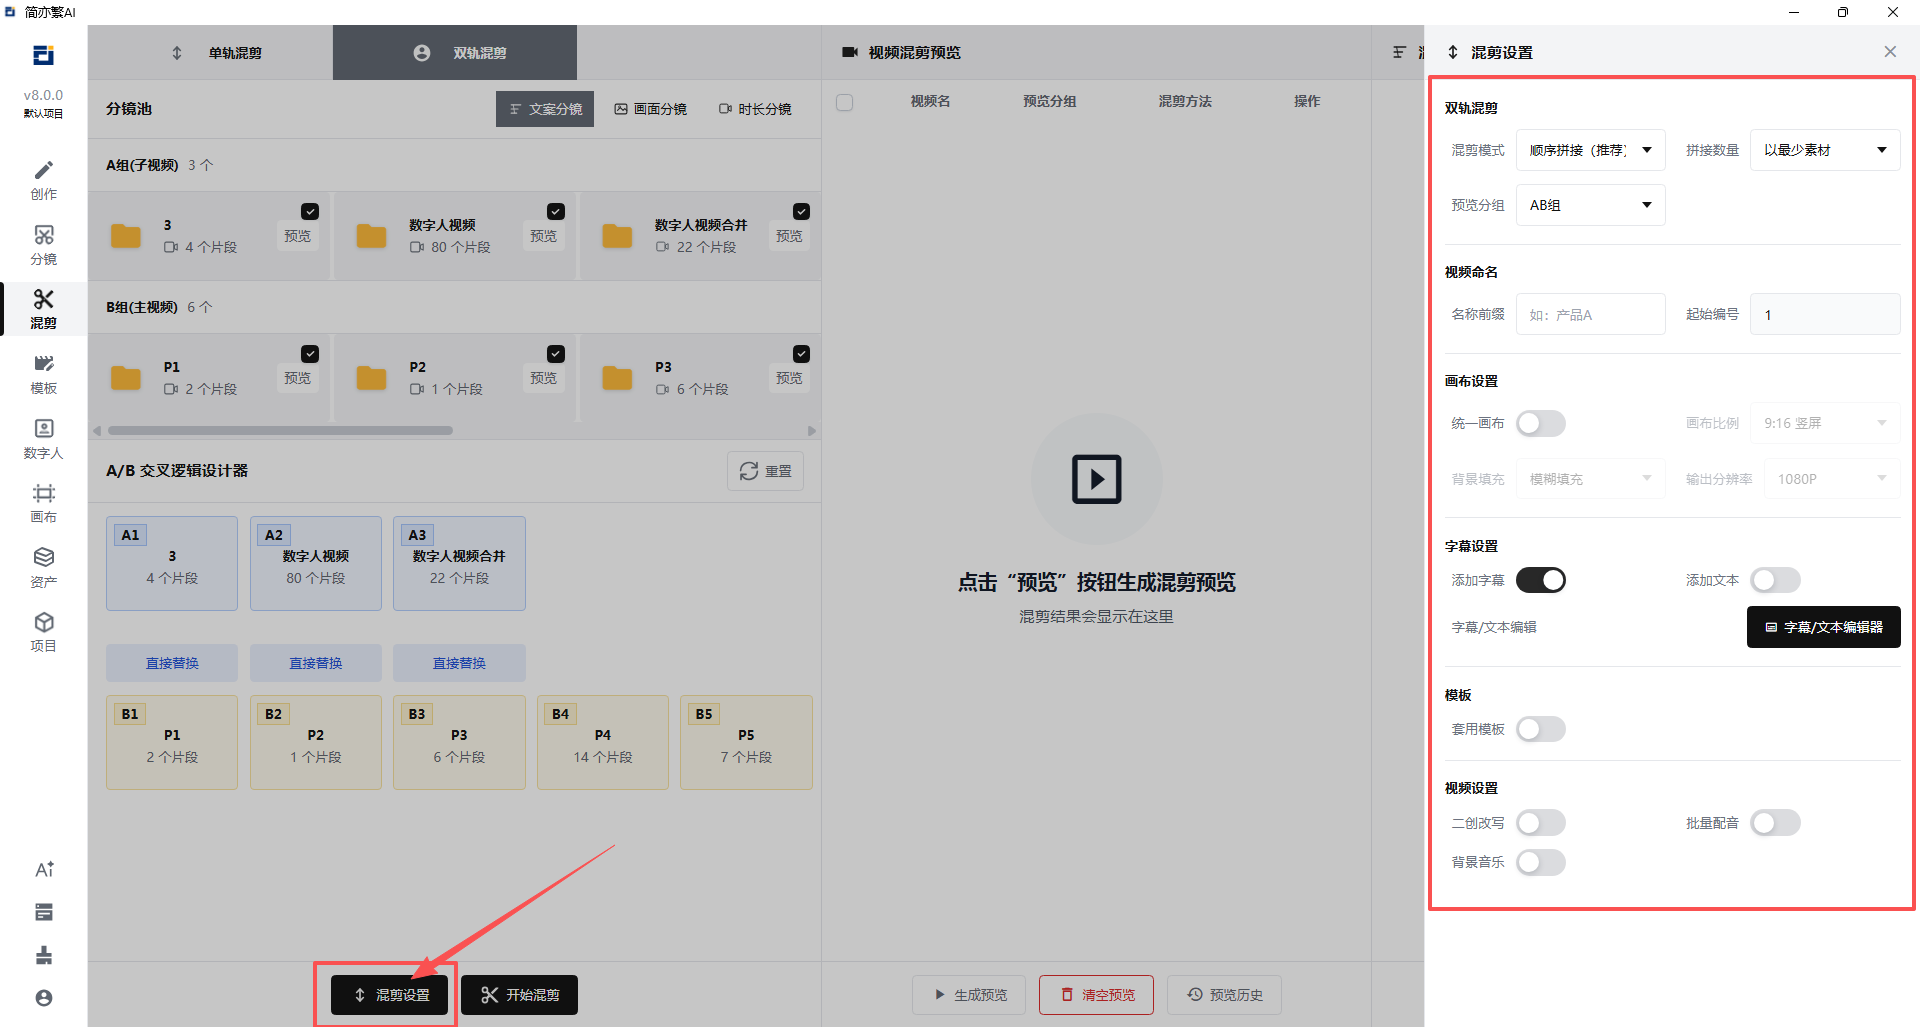
Task: Click the 清空预览 button
Action: pos(1097,995)
